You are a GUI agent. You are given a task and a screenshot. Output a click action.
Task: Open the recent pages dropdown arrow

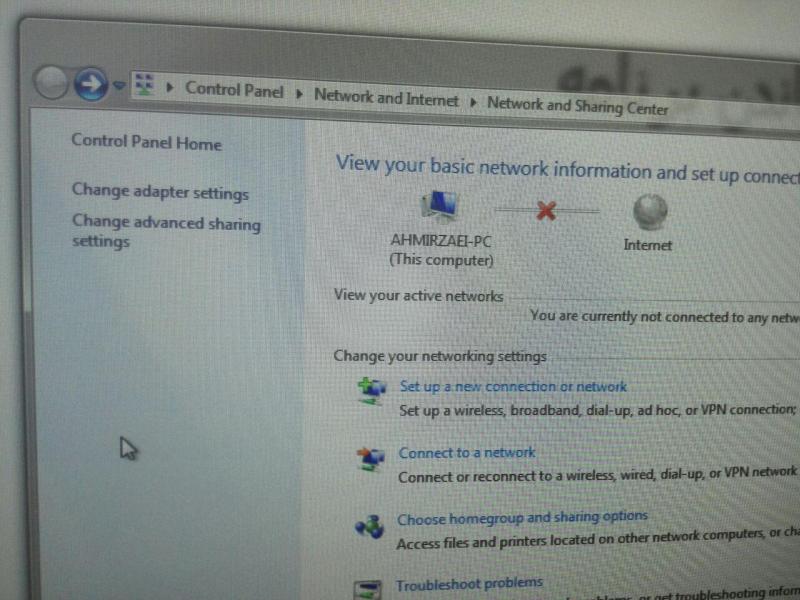pyautogui.click(x=119, y=85)
